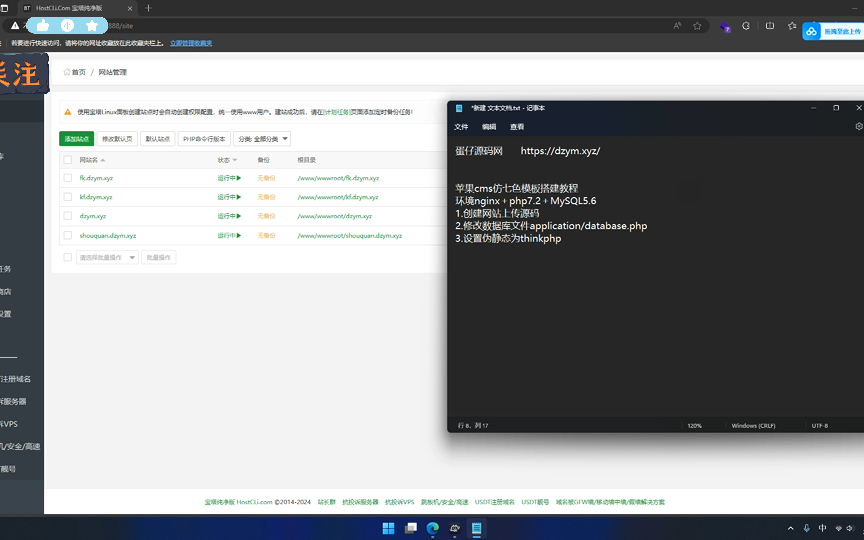Screen dimensions: 864x540
Task: Toggle running status of fk.dzym.xyz
Action: (229, 178)
